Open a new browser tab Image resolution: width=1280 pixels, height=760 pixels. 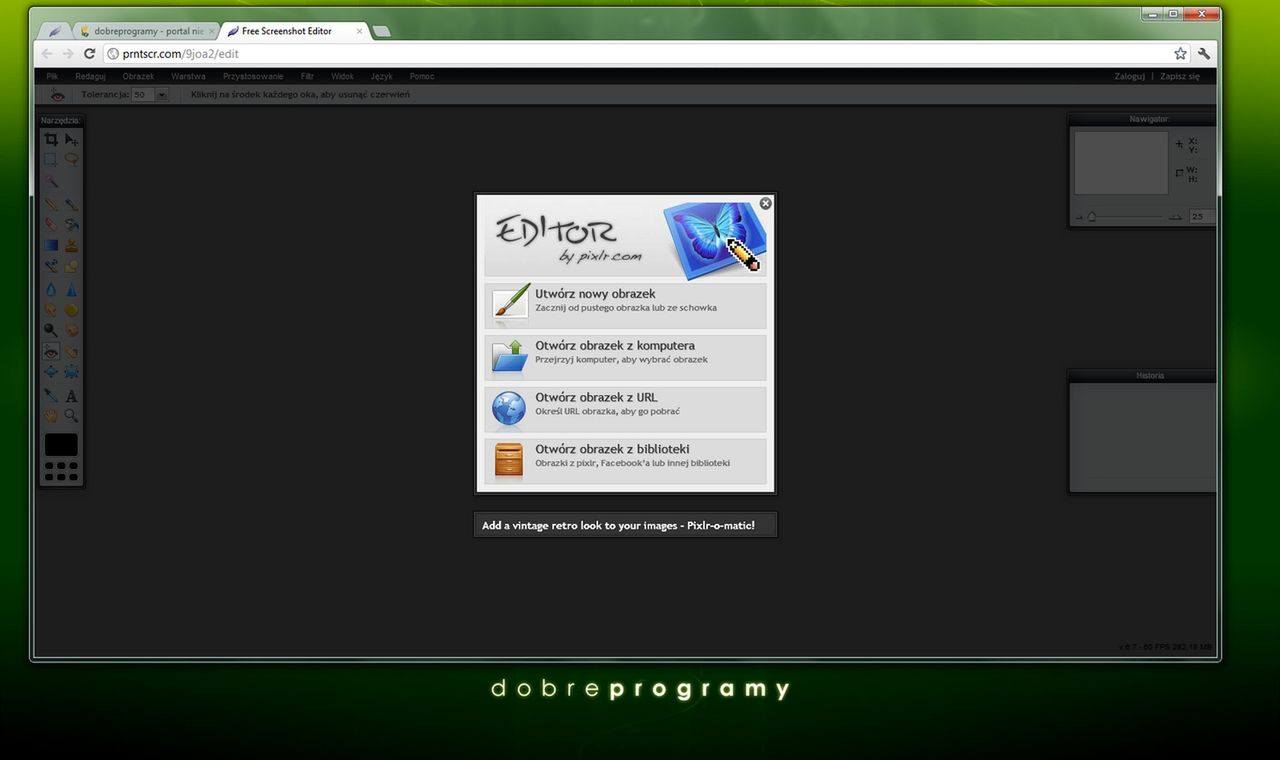coord(381,32)
